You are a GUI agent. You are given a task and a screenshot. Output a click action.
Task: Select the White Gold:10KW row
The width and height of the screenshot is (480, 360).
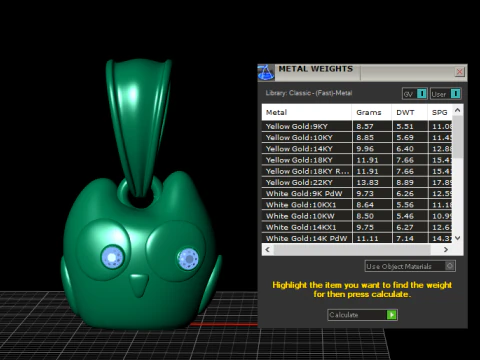click(357, 216)
